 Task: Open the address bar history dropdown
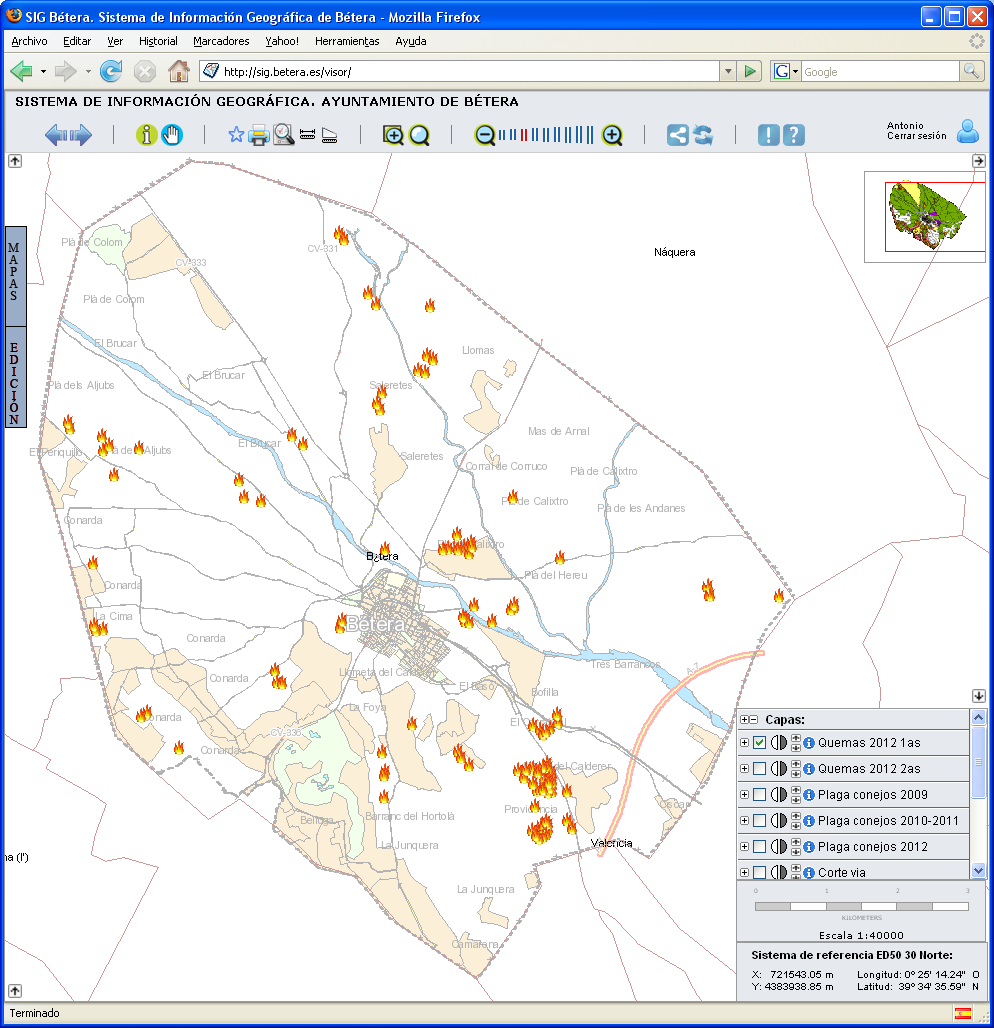pos(728,71)
